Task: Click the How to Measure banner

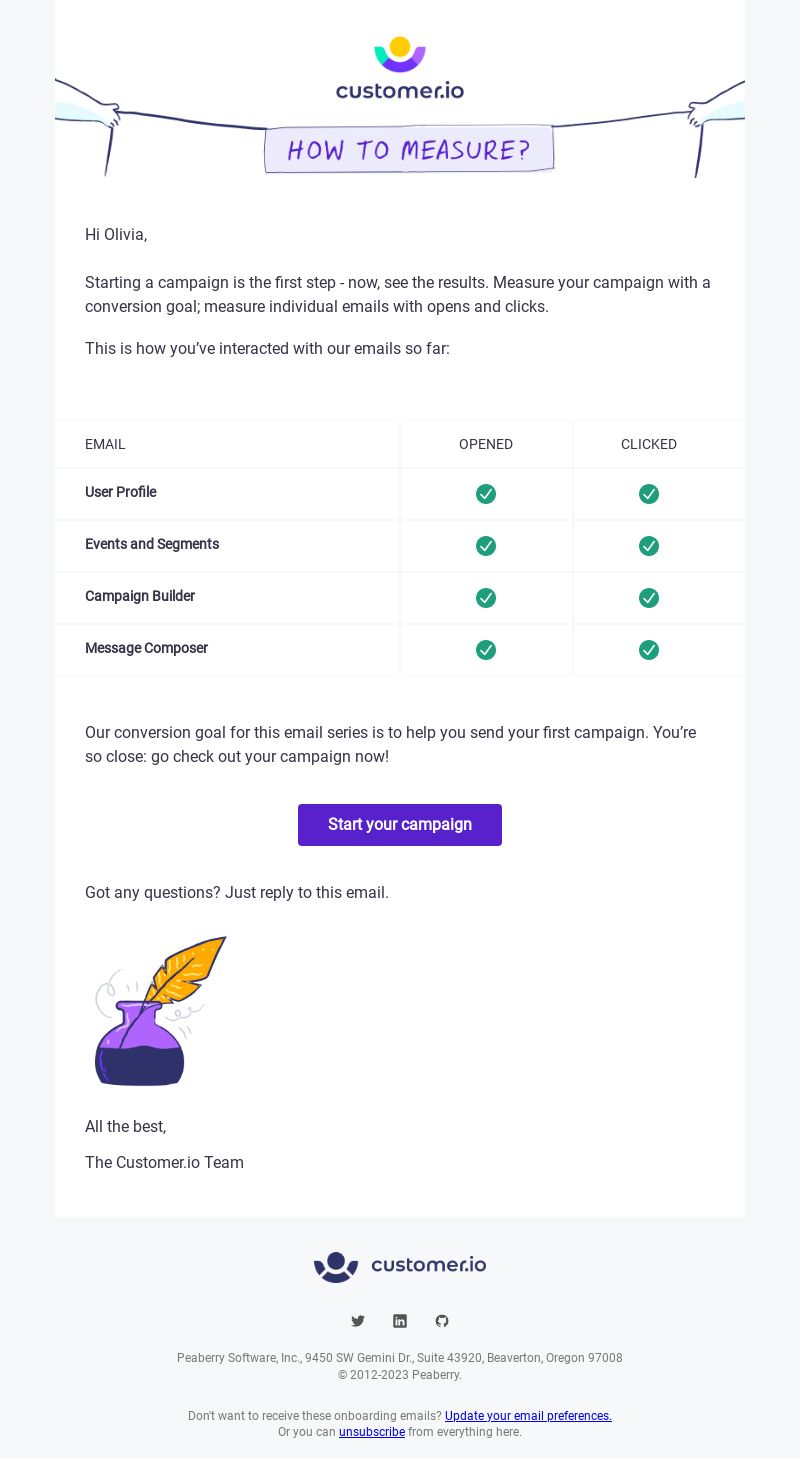Action: click(x=409, y=149)
